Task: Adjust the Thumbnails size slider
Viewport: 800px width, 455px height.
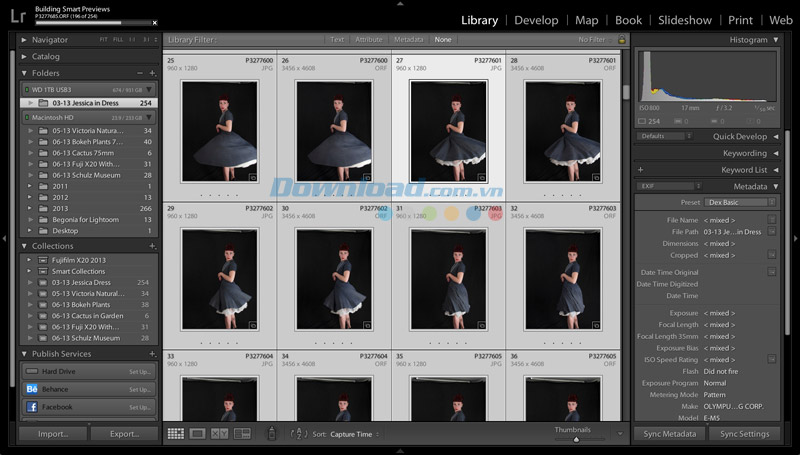Action: pos(576,439)
